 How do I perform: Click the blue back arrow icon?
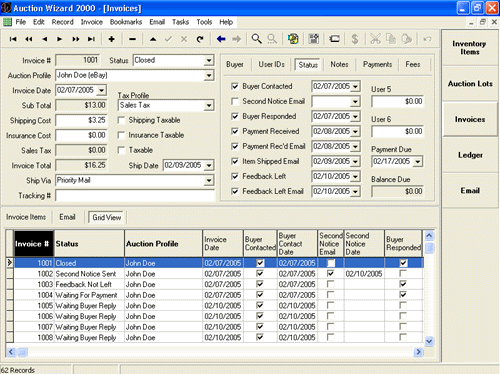[221, 39]
